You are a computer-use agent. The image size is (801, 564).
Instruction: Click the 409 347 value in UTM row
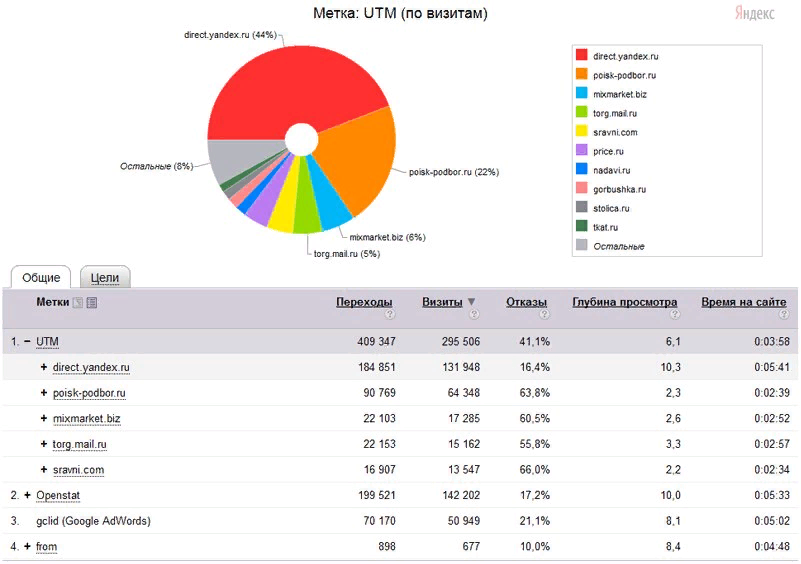(376, 342)
